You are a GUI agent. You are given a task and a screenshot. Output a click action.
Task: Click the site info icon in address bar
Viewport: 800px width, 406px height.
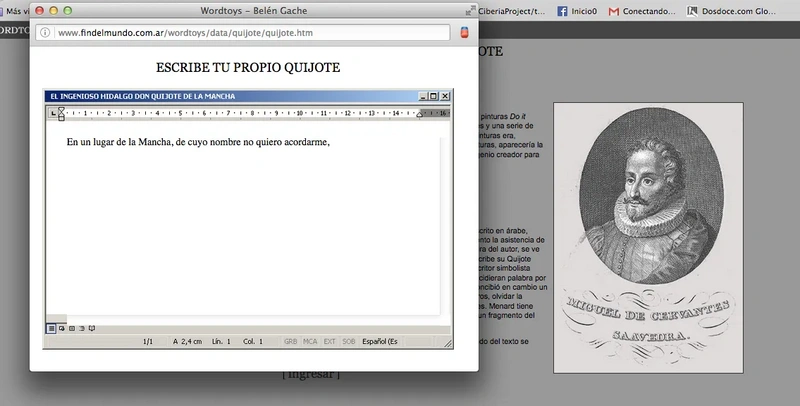point(45,33)
